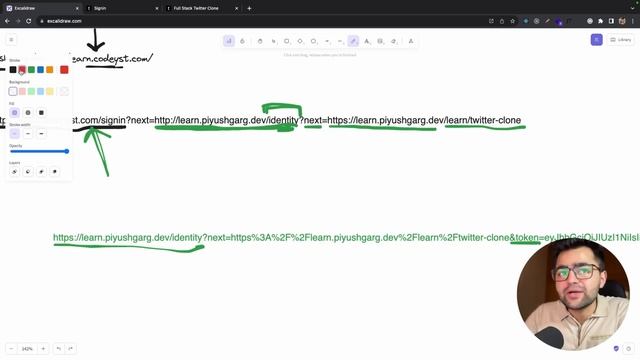
Task: Pick blue stroke color
Action: [40, 70]
